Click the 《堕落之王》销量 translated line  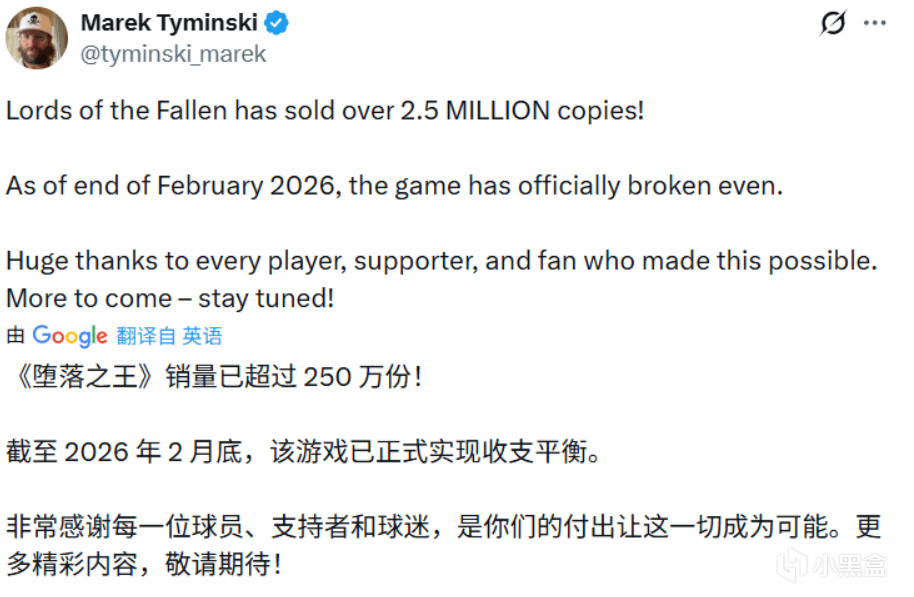[213, 377]
